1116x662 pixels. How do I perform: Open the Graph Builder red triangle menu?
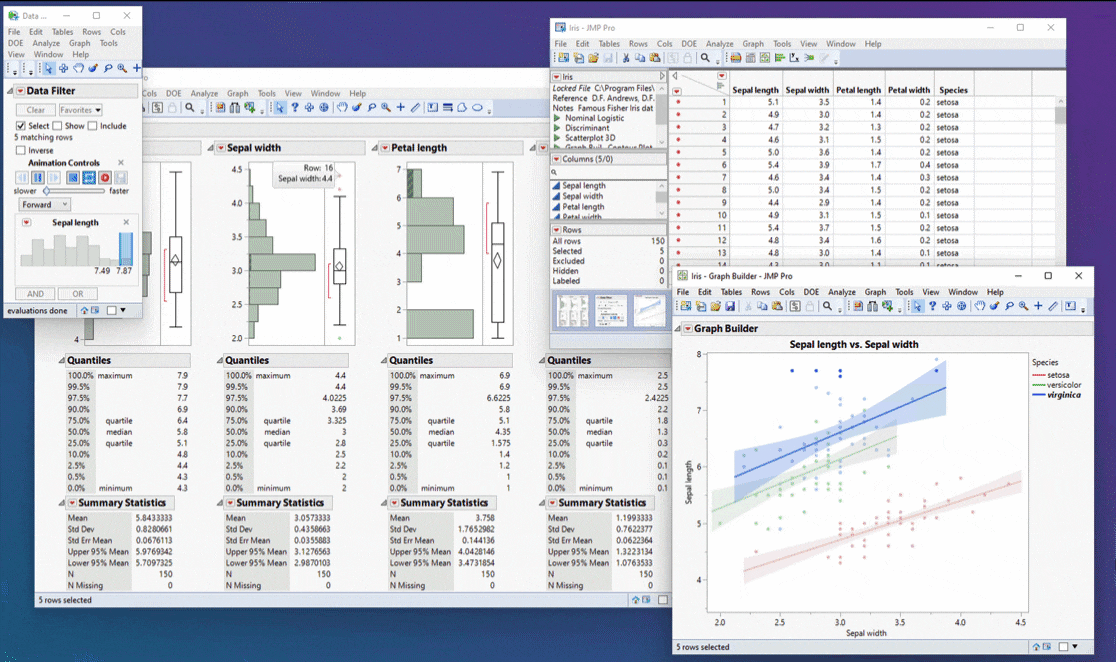point(688,329)
